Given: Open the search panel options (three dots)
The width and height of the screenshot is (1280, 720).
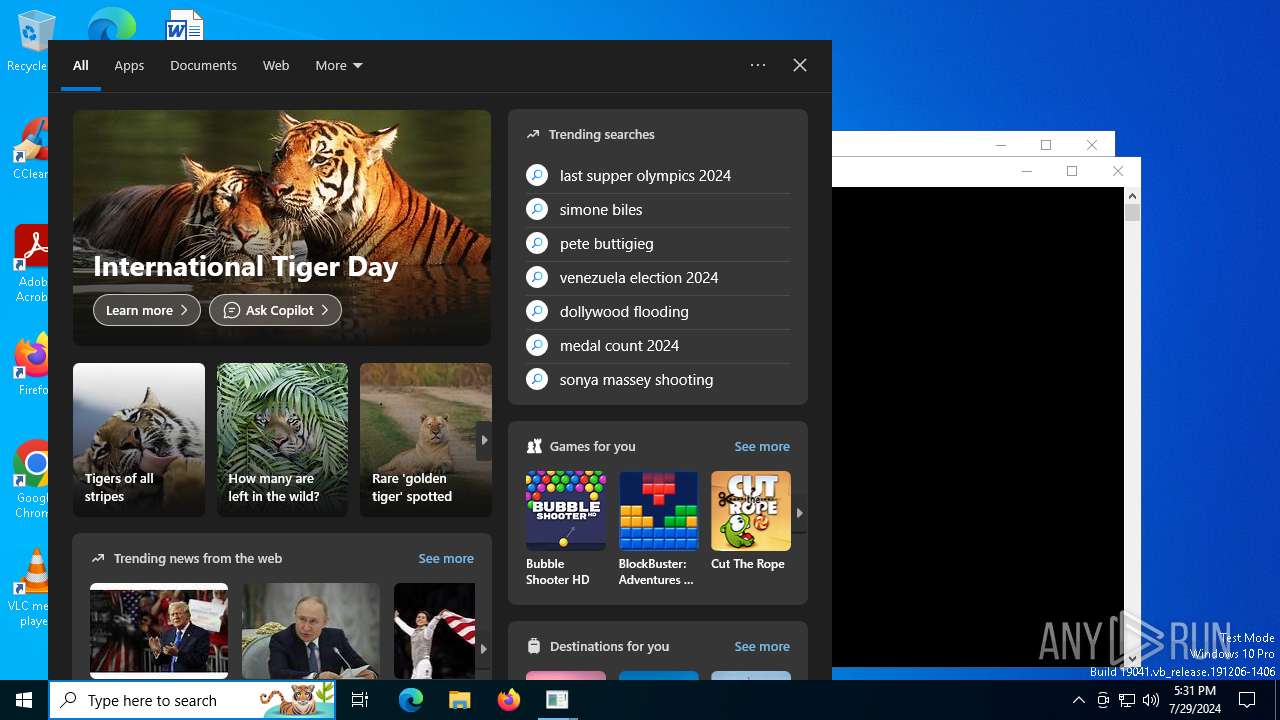Looking at the screenshot, I should [x=758, y=65].
